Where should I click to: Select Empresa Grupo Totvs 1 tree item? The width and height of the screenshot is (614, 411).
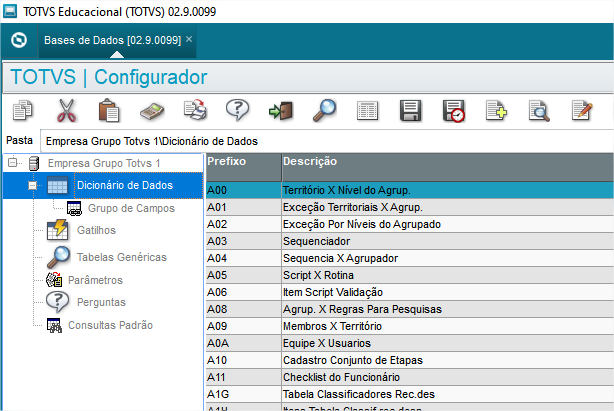(104, 163)
